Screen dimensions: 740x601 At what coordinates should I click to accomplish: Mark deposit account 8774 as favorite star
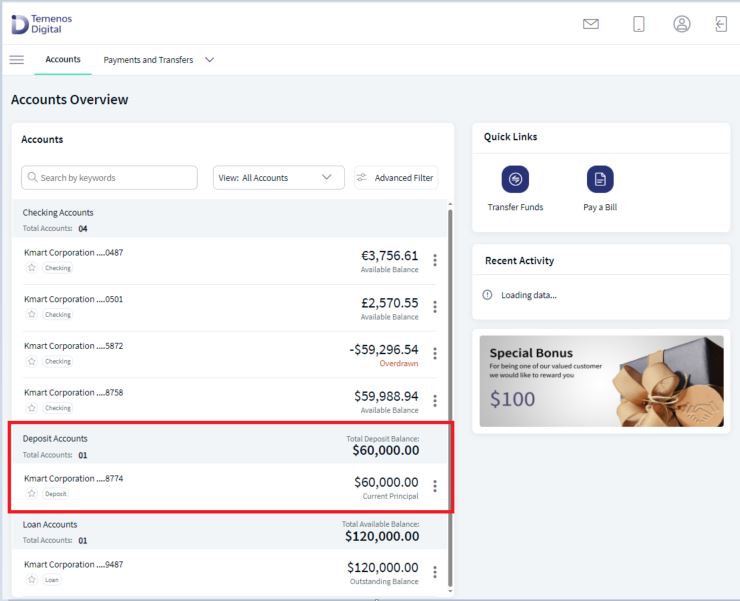point(32,493)
